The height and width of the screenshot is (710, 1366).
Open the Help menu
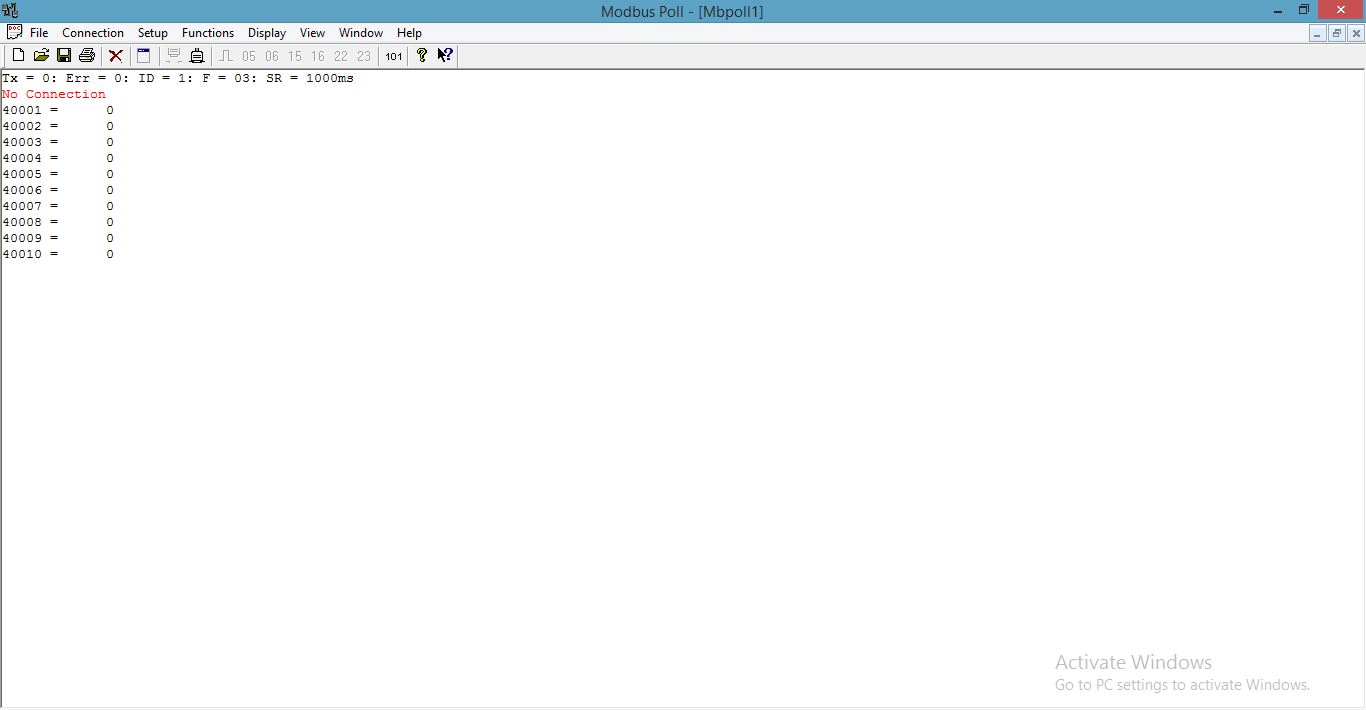(409, 33)
